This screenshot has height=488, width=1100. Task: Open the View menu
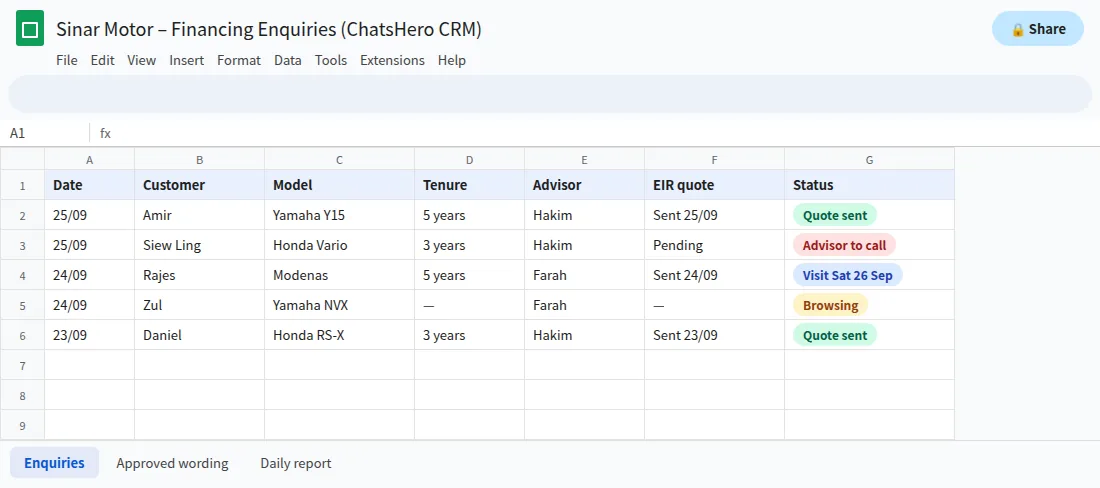(x=142, y=60)
